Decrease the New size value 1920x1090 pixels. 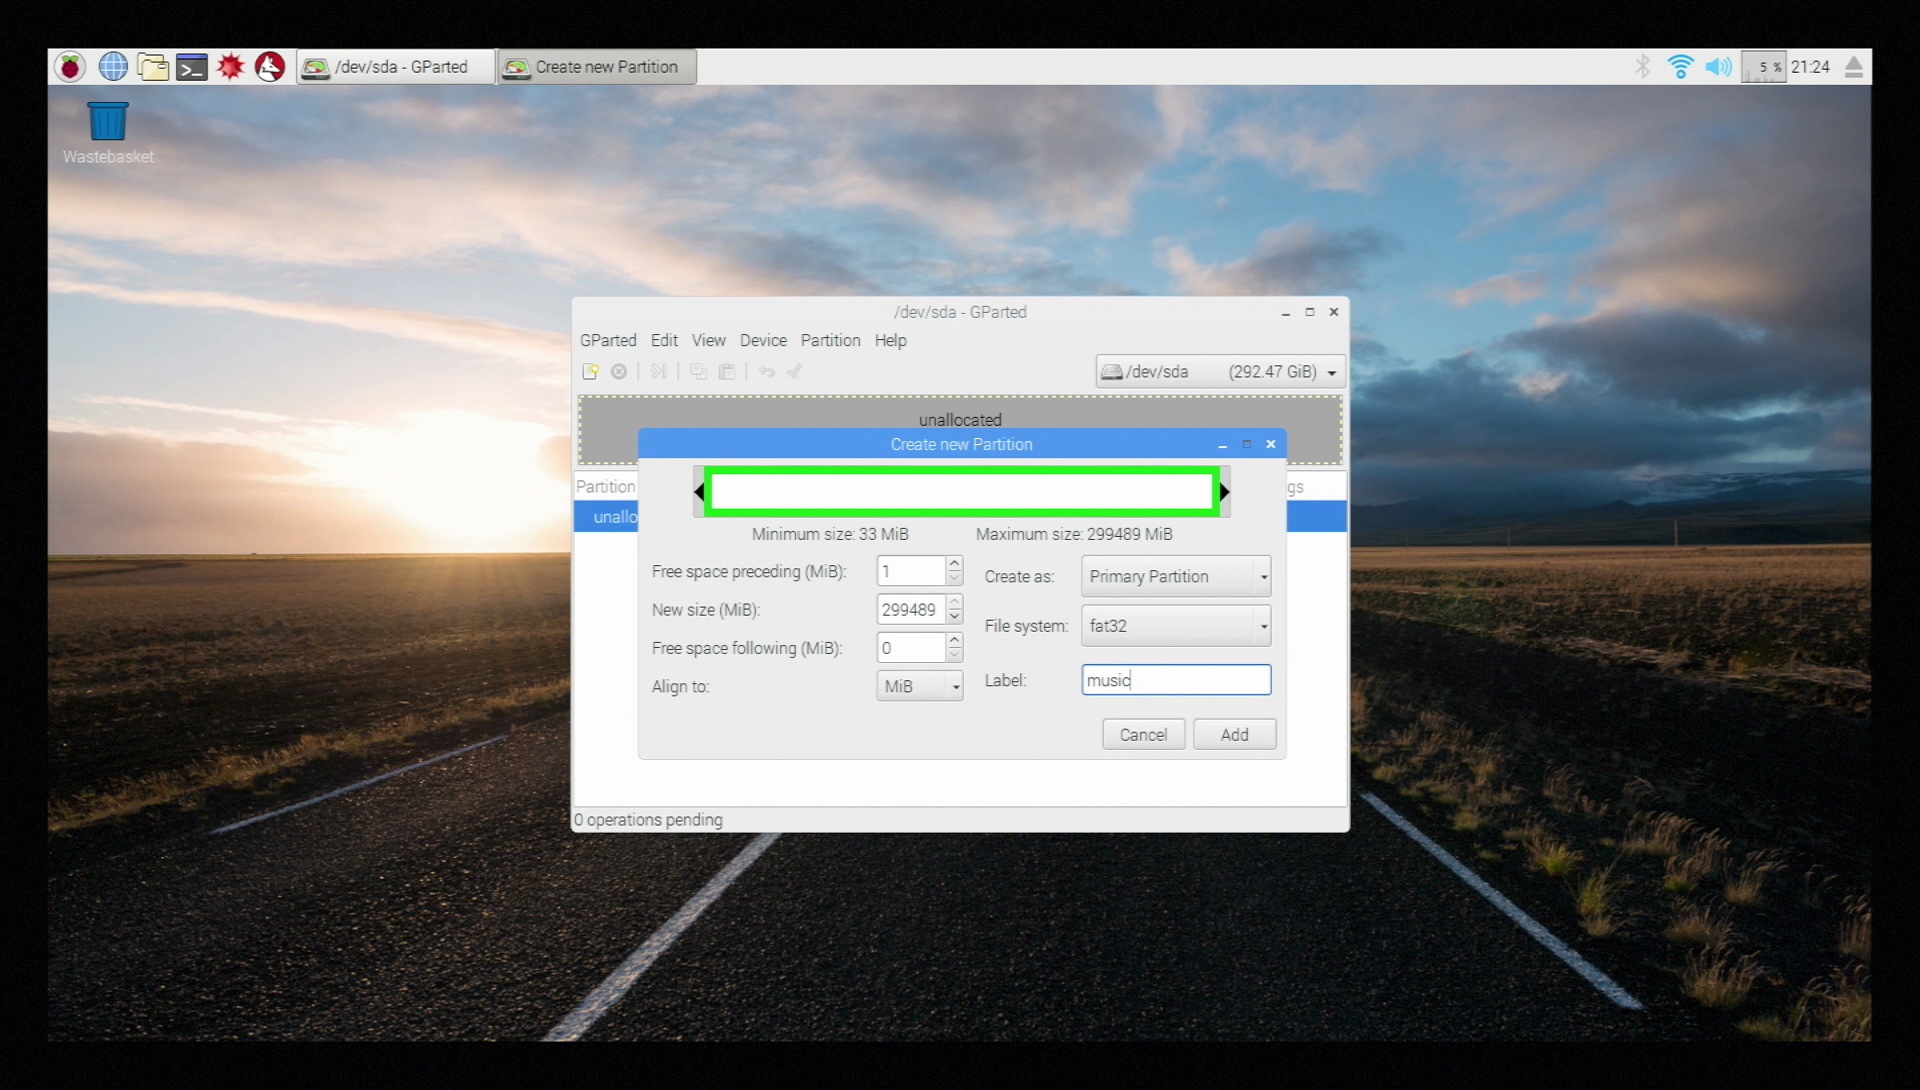(x=954, y=617)
